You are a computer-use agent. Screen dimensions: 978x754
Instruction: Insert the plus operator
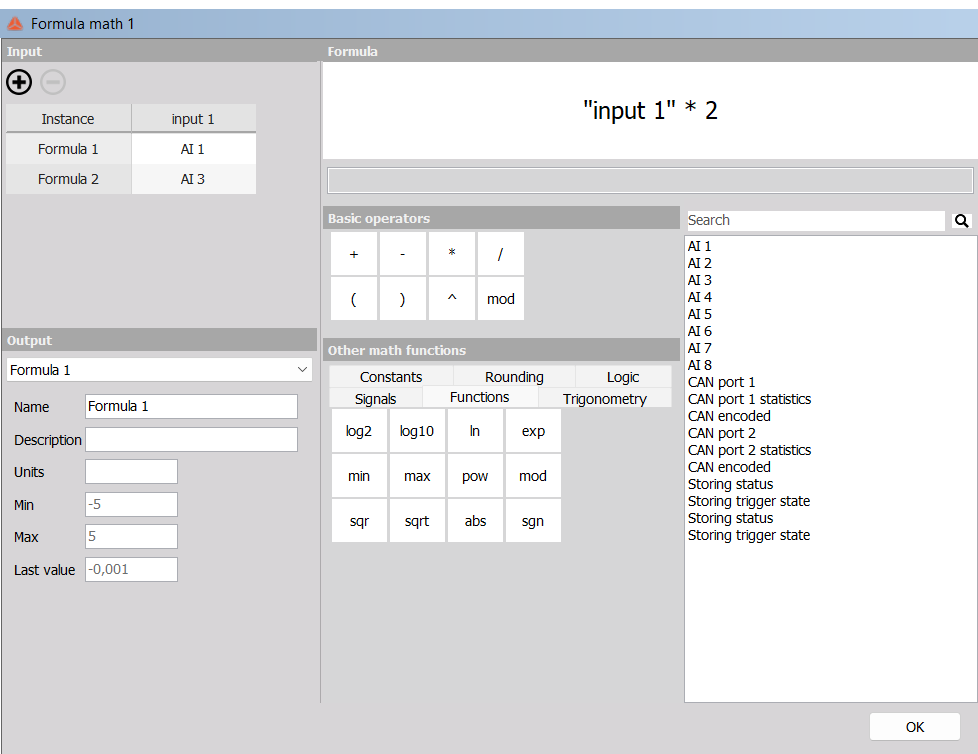click(x=354, y=254)
